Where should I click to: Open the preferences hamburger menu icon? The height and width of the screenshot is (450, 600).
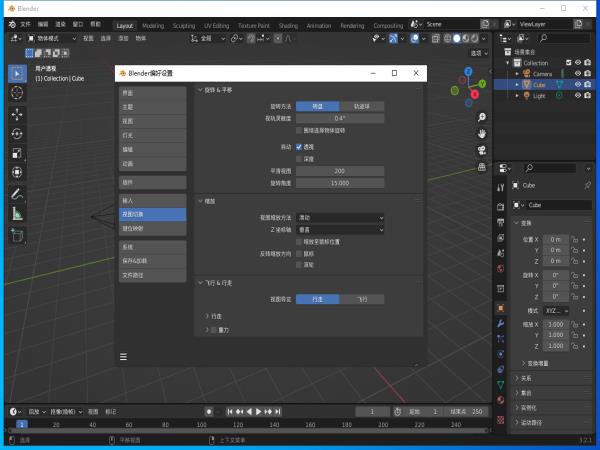tap(124, 355)
